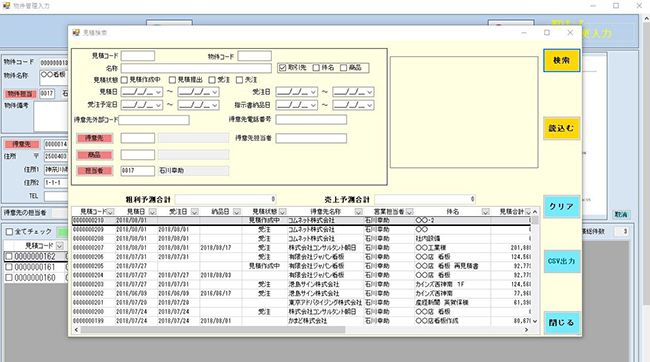Toggle 全てチェック in the background window
Screen dimensions: 650x362
point(10,231)
